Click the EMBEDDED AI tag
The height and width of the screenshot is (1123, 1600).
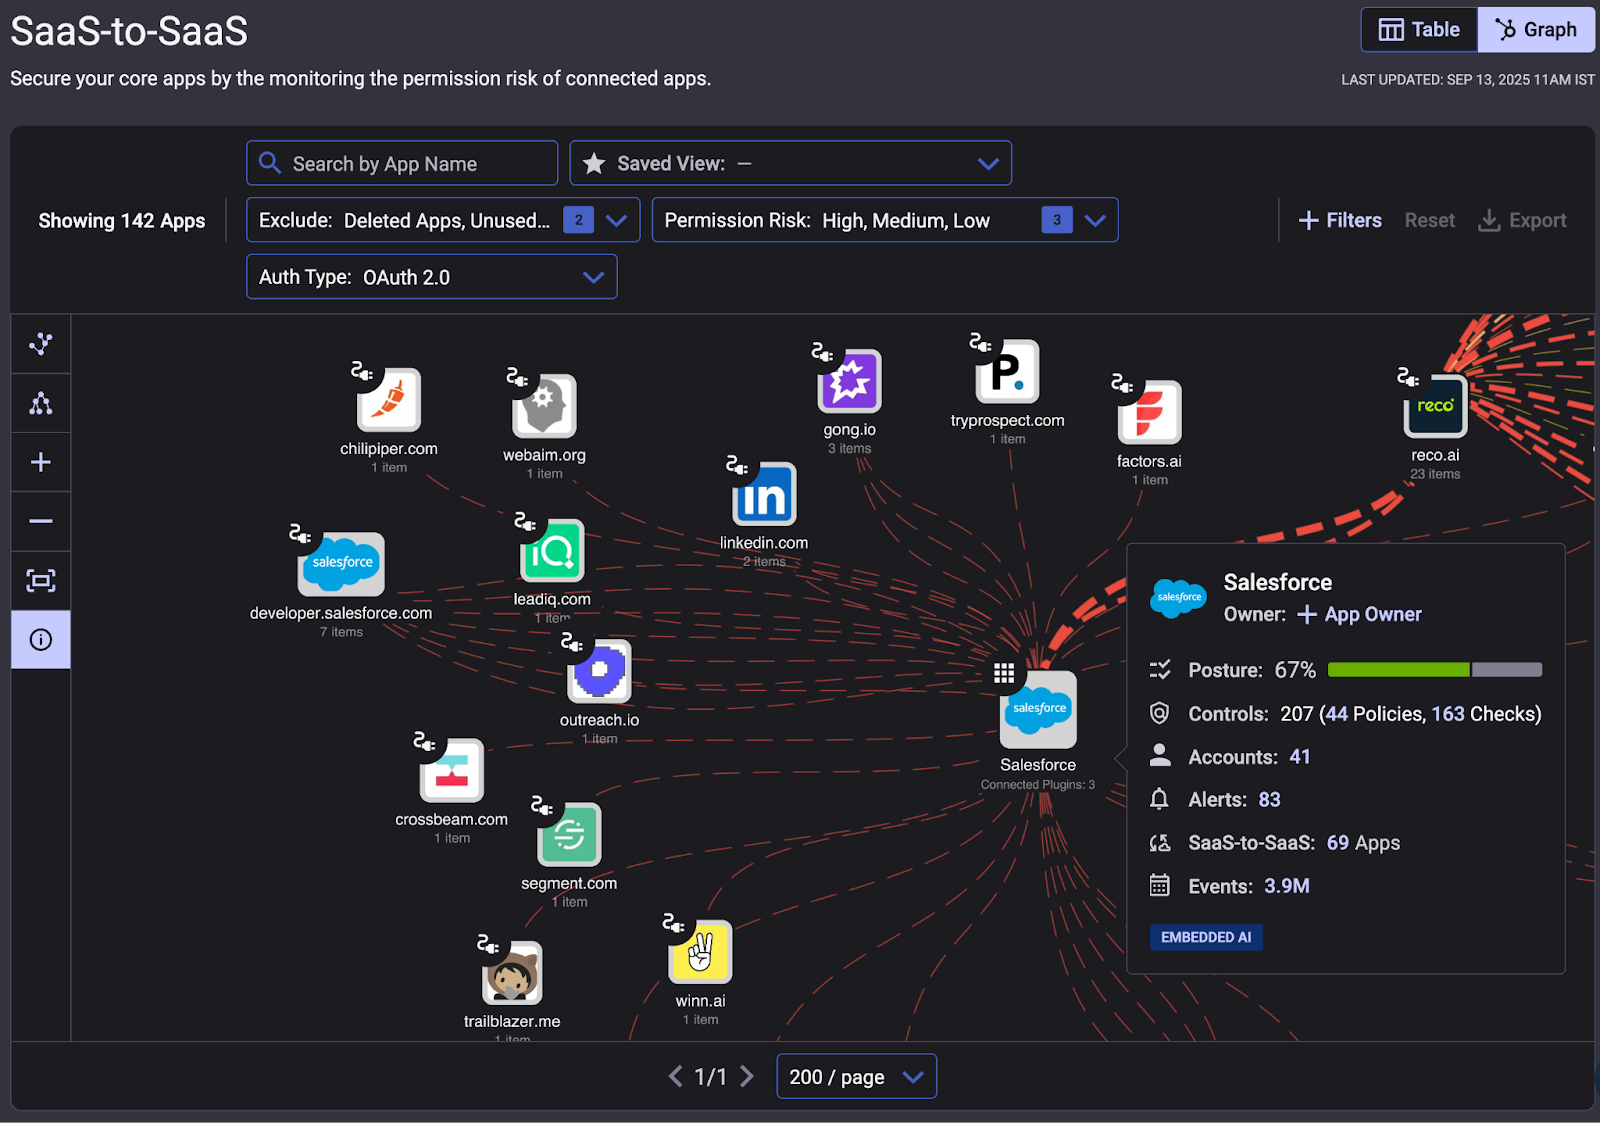(x=1206, y=937)
